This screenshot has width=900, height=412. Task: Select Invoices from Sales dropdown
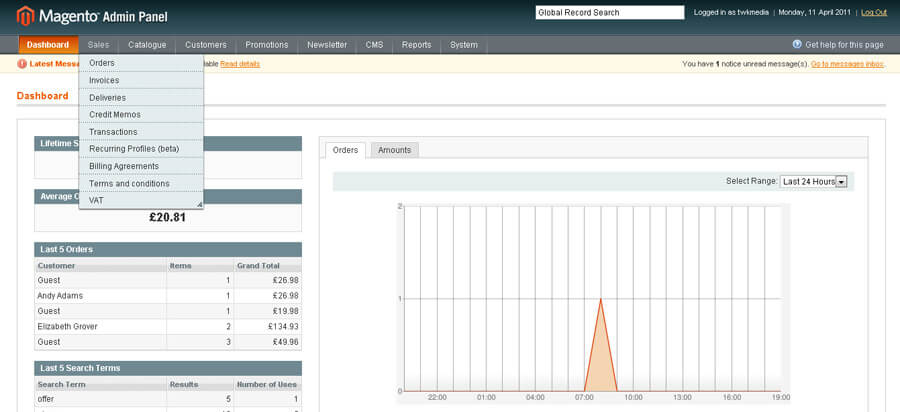[141, 80]
